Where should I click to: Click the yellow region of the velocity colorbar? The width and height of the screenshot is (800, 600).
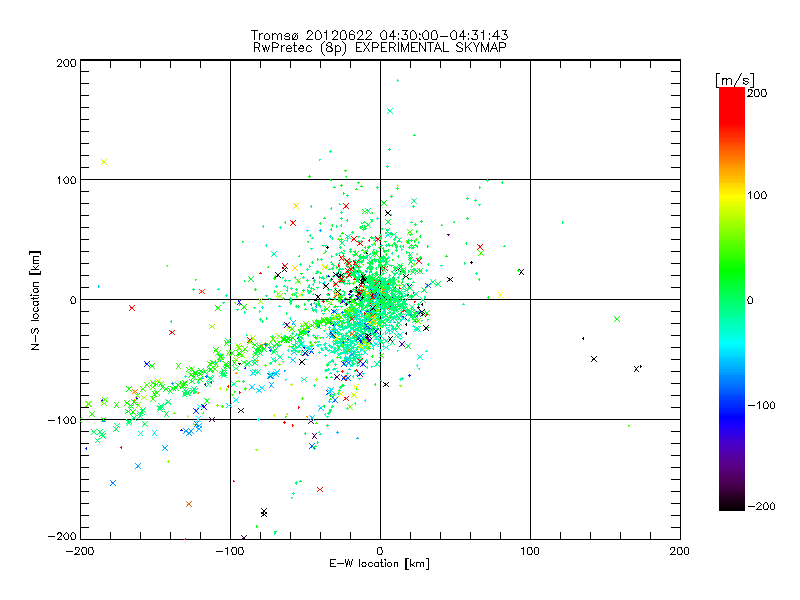click(732, 196)
